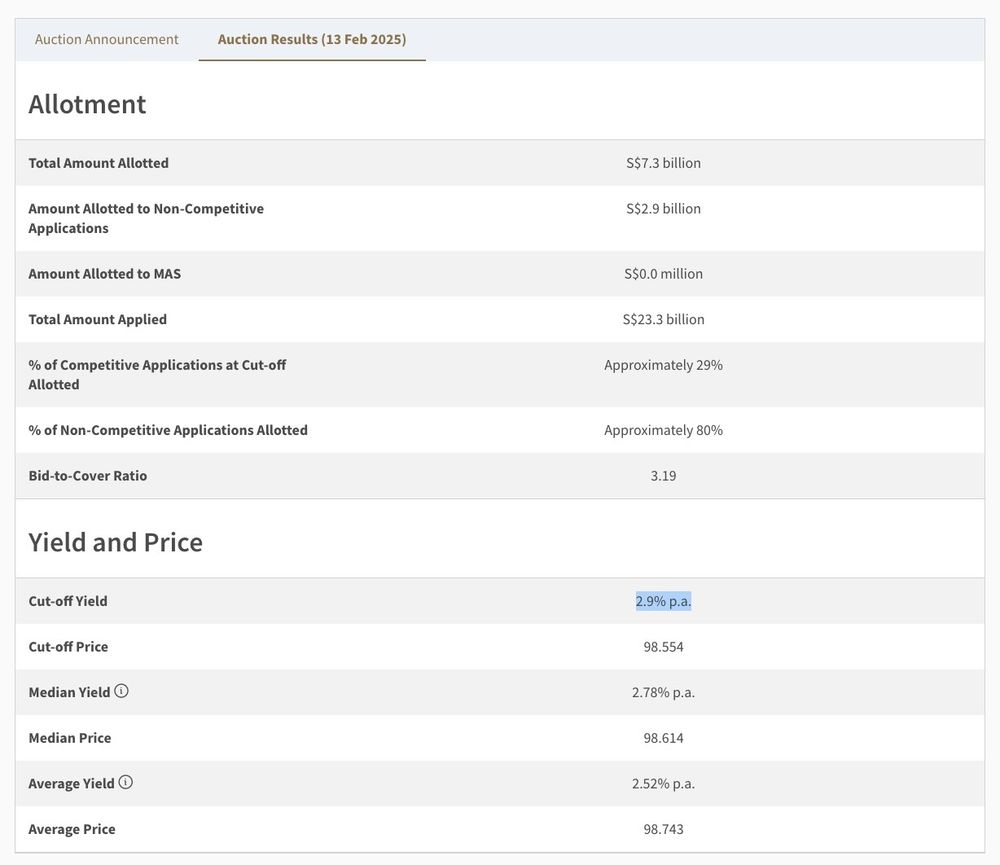Click the Approximately 29% value

tap(663, 365)
